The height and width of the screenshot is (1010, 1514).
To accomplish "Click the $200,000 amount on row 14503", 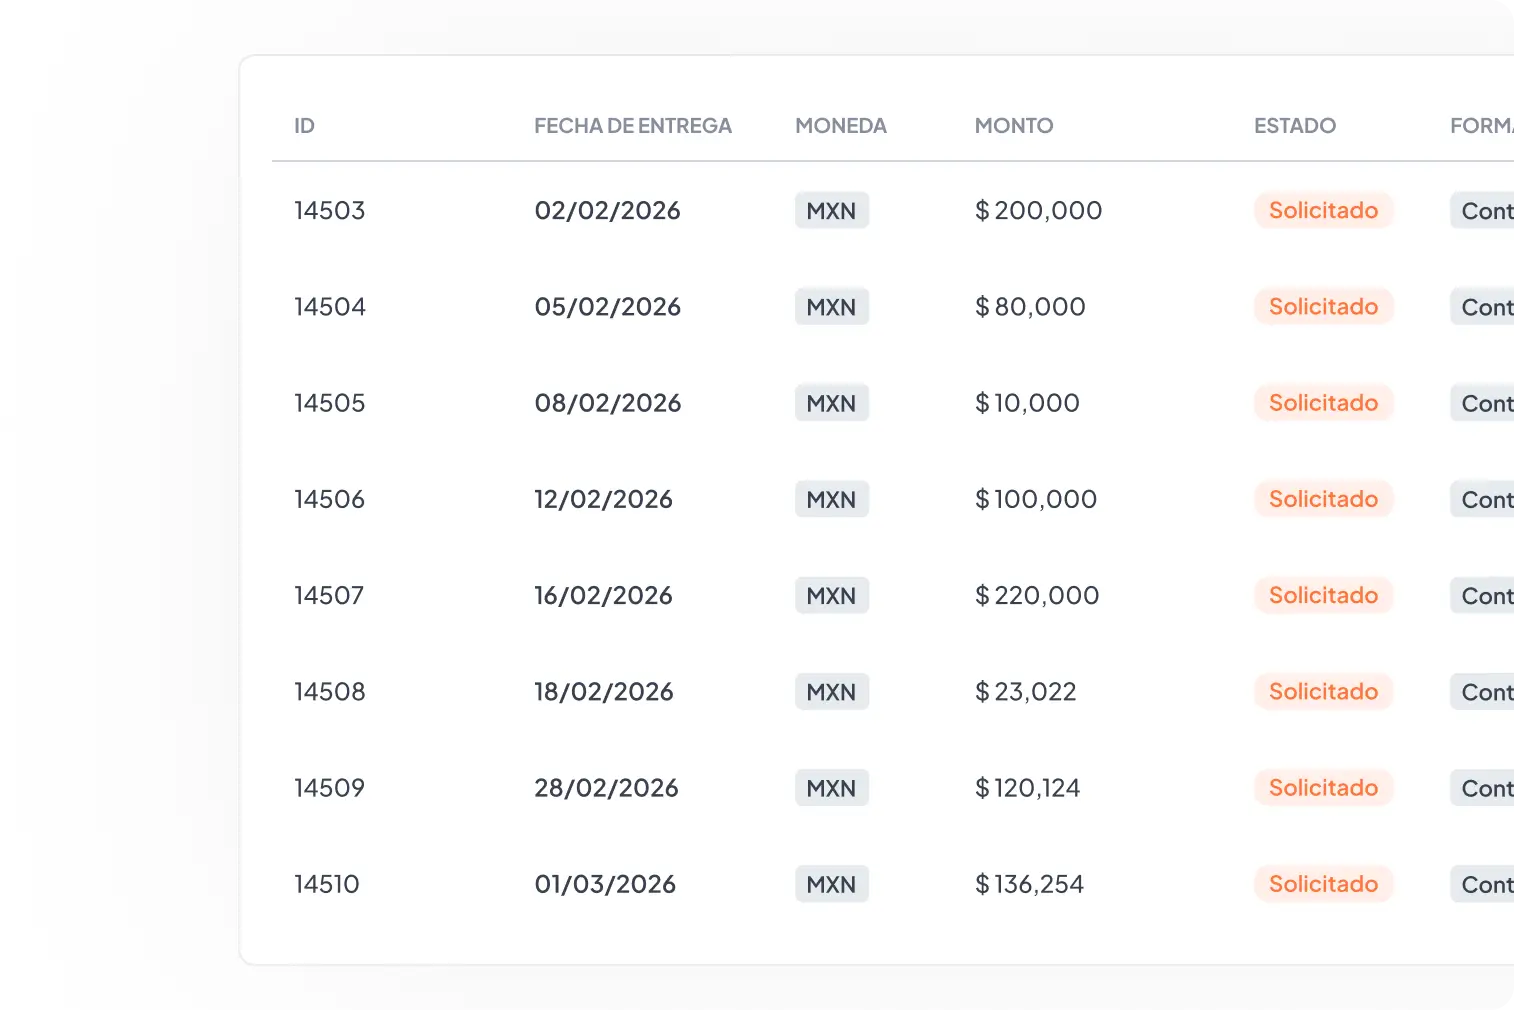I will (1038, 210).
